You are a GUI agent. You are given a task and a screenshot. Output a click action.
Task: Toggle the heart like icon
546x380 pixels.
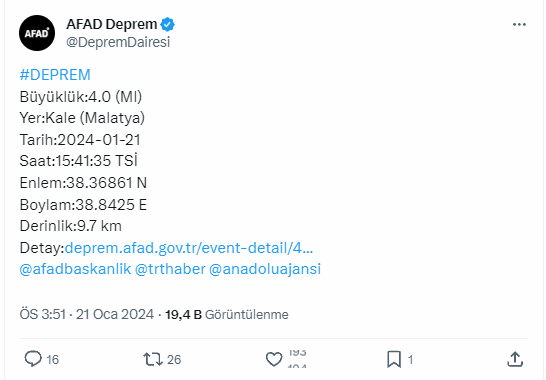pyautogui.click(x=274, y=359)
